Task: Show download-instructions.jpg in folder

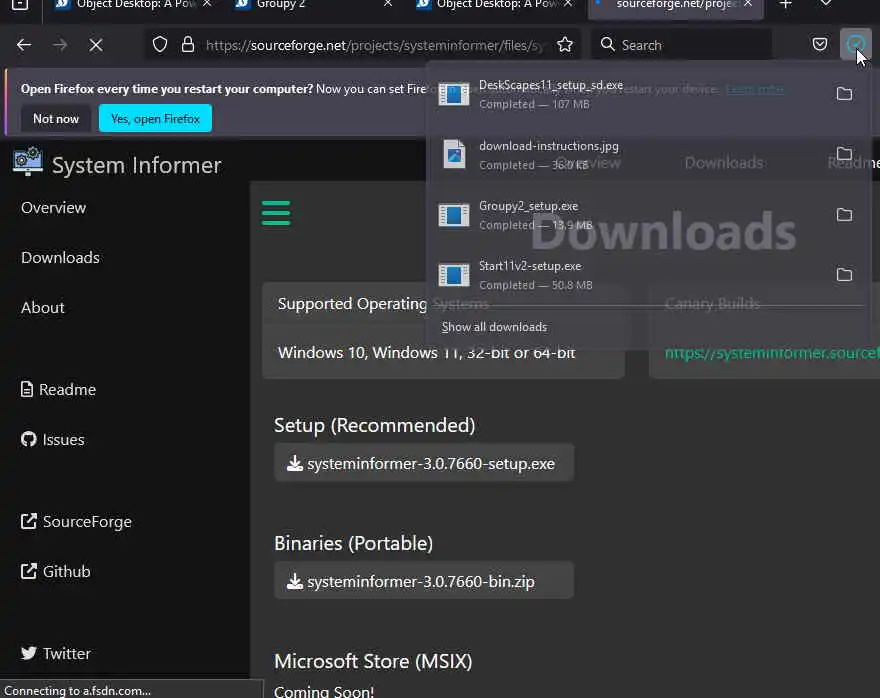Action: point(844,154)
